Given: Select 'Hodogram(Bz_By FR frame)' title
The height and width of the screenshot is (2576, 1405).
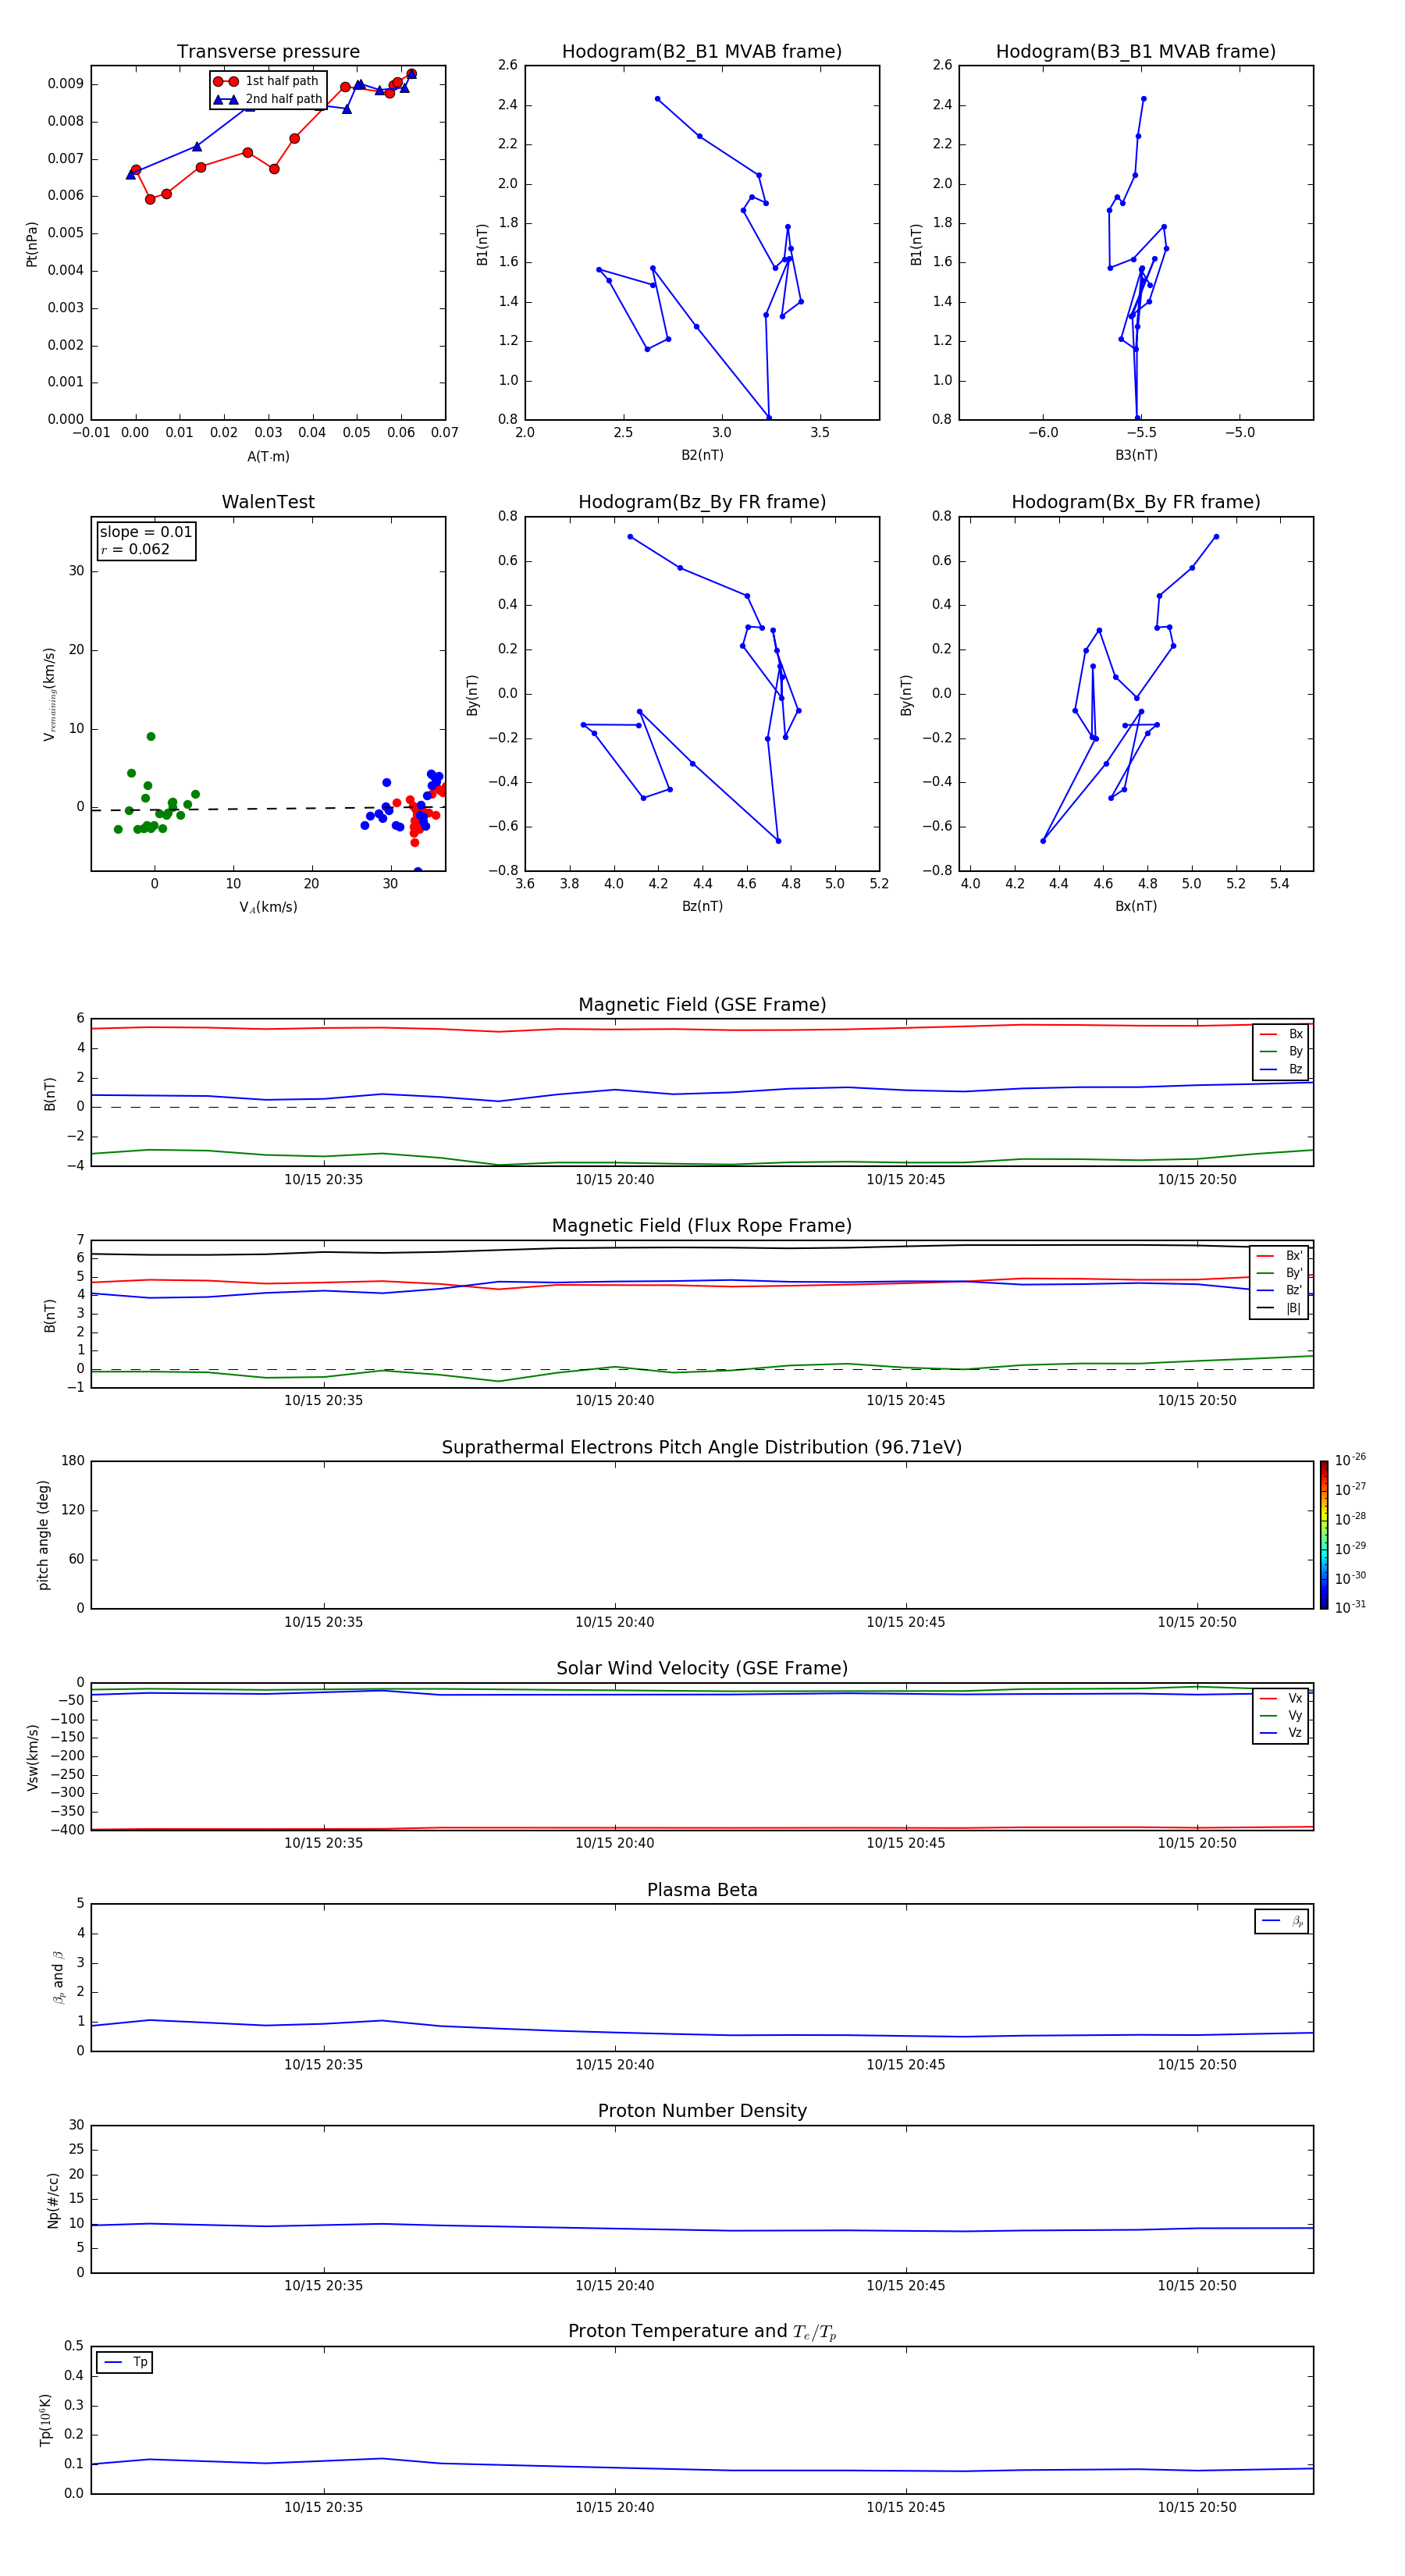Looking at the screenshot, I should [x=702, y=502].
